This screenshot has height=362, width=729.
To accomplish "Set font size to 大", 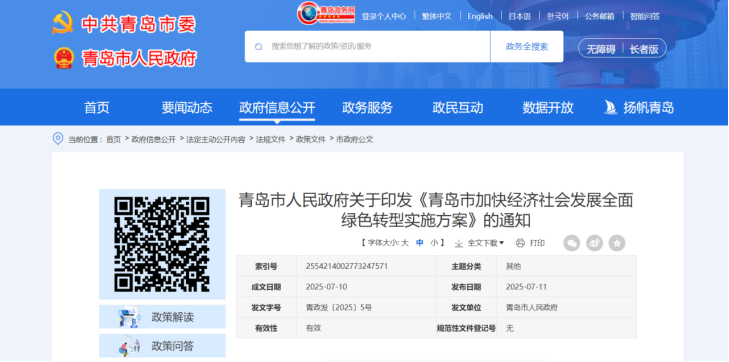I will point(404,243).
